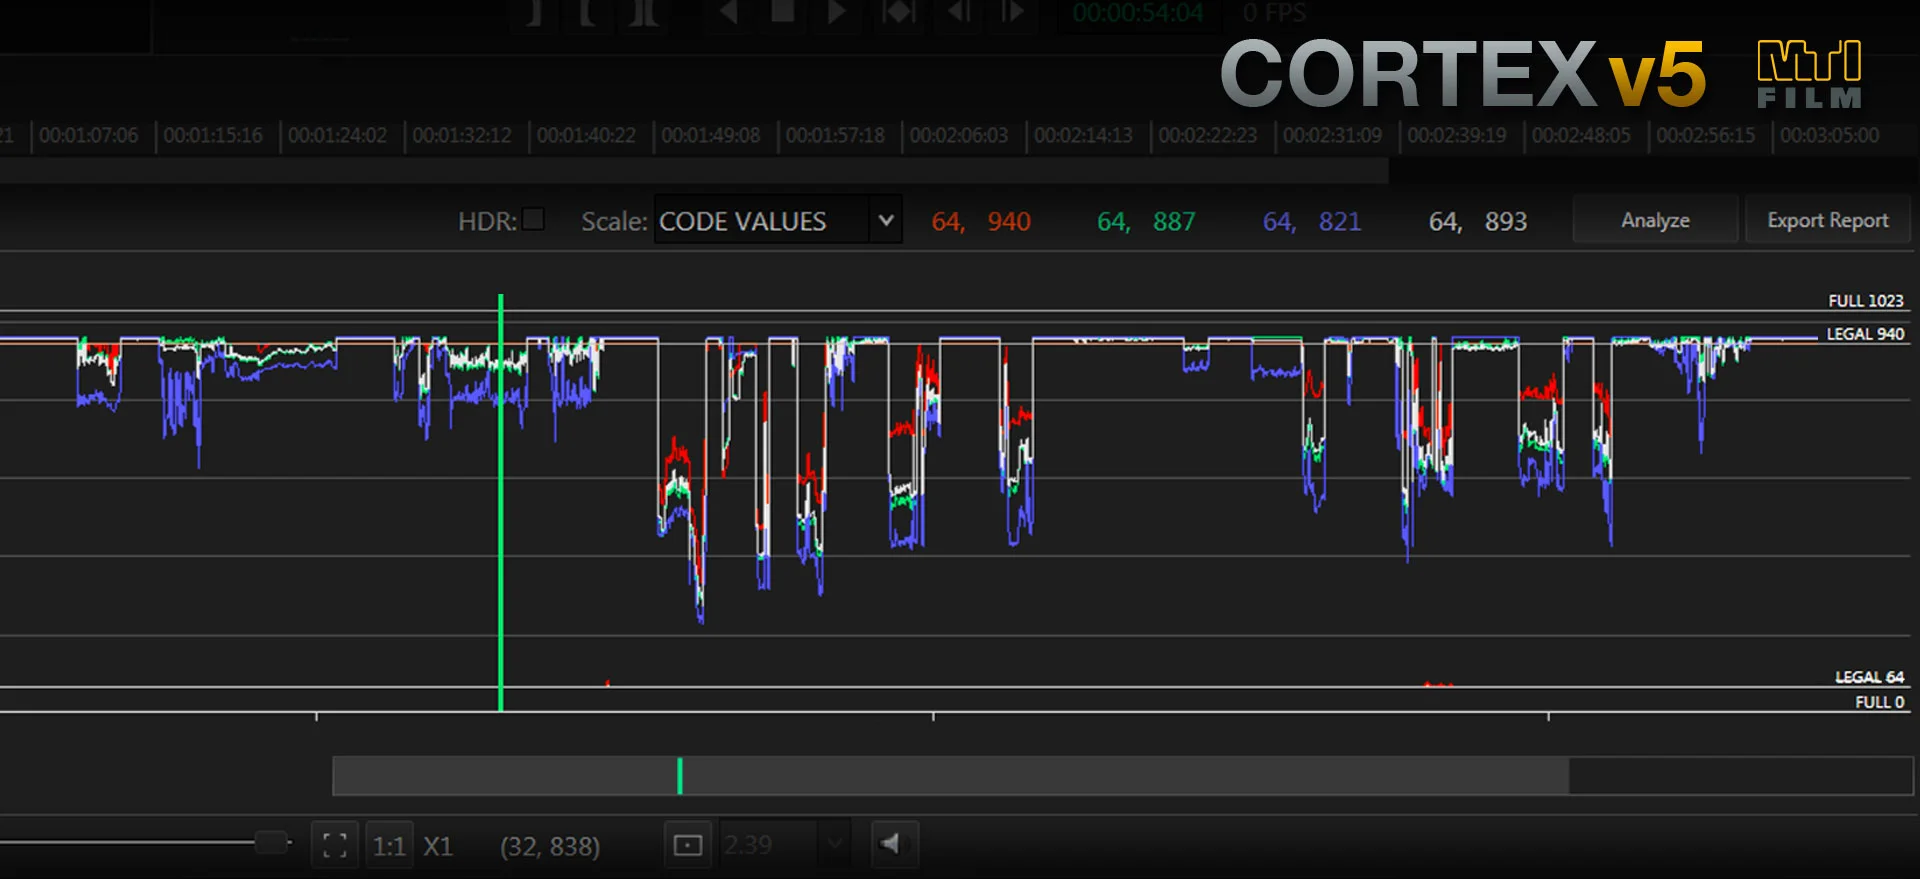Screen dimensions: 1920x879
Task: Click the green playhead line in graph
Action: click(501, 502)
